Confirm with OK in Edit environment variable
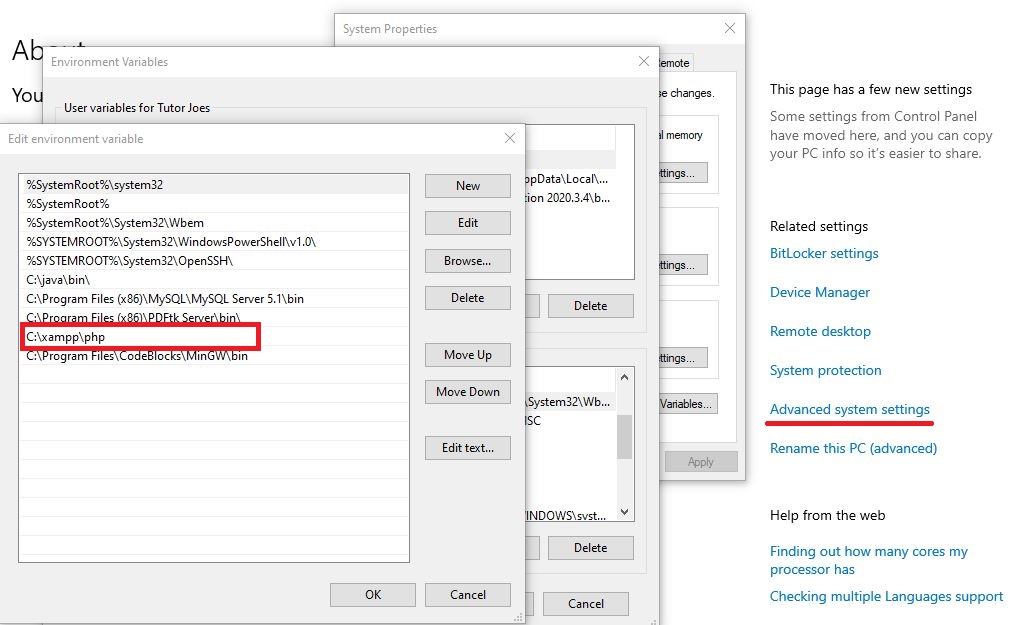 point(372,595)
